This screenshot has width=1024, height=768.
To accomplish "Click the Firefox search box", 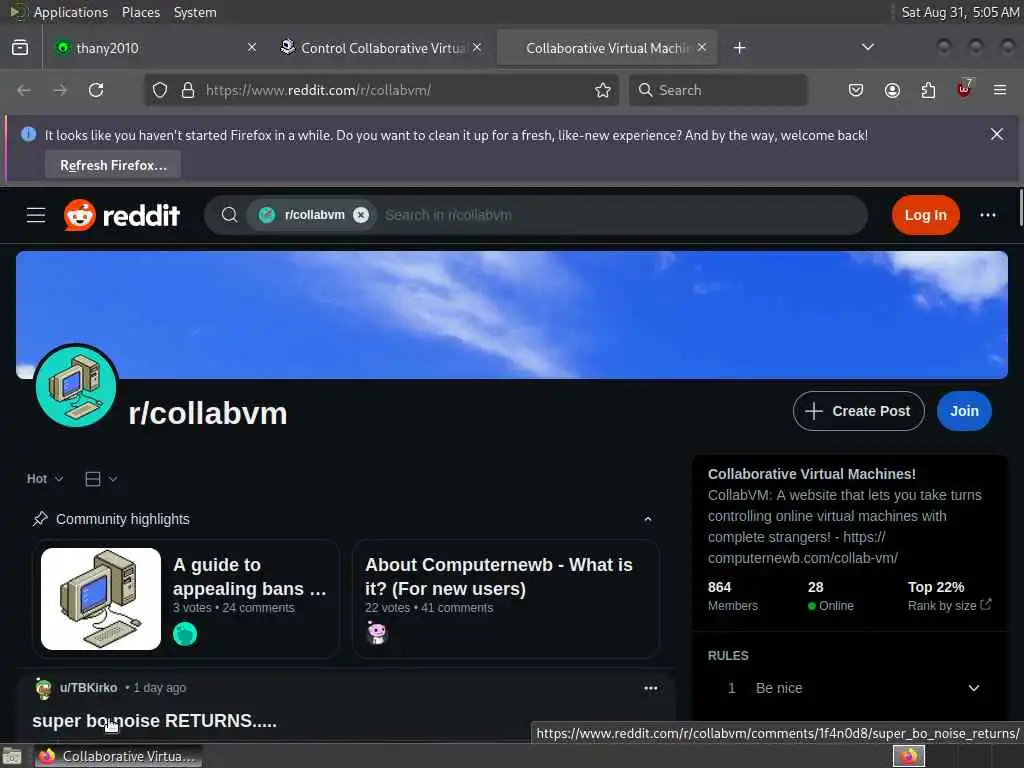I will [x=718, y=90].
